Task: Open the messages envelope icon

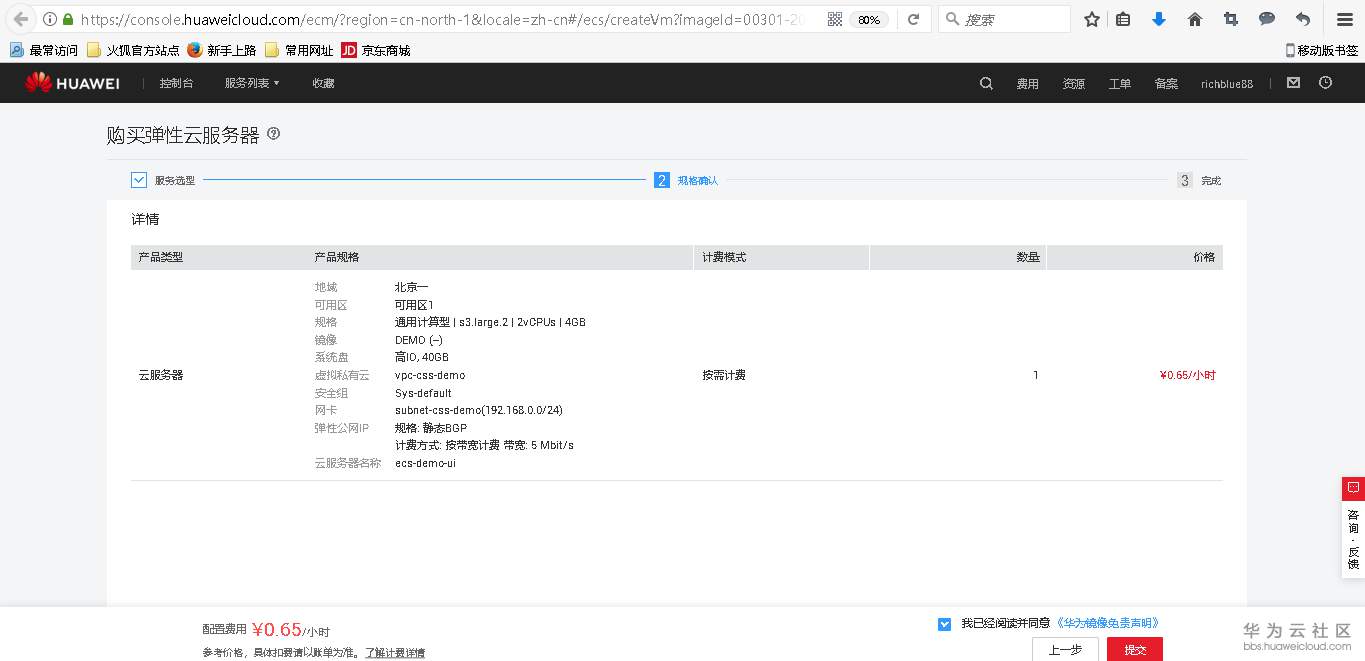Action: [1293, 83]
